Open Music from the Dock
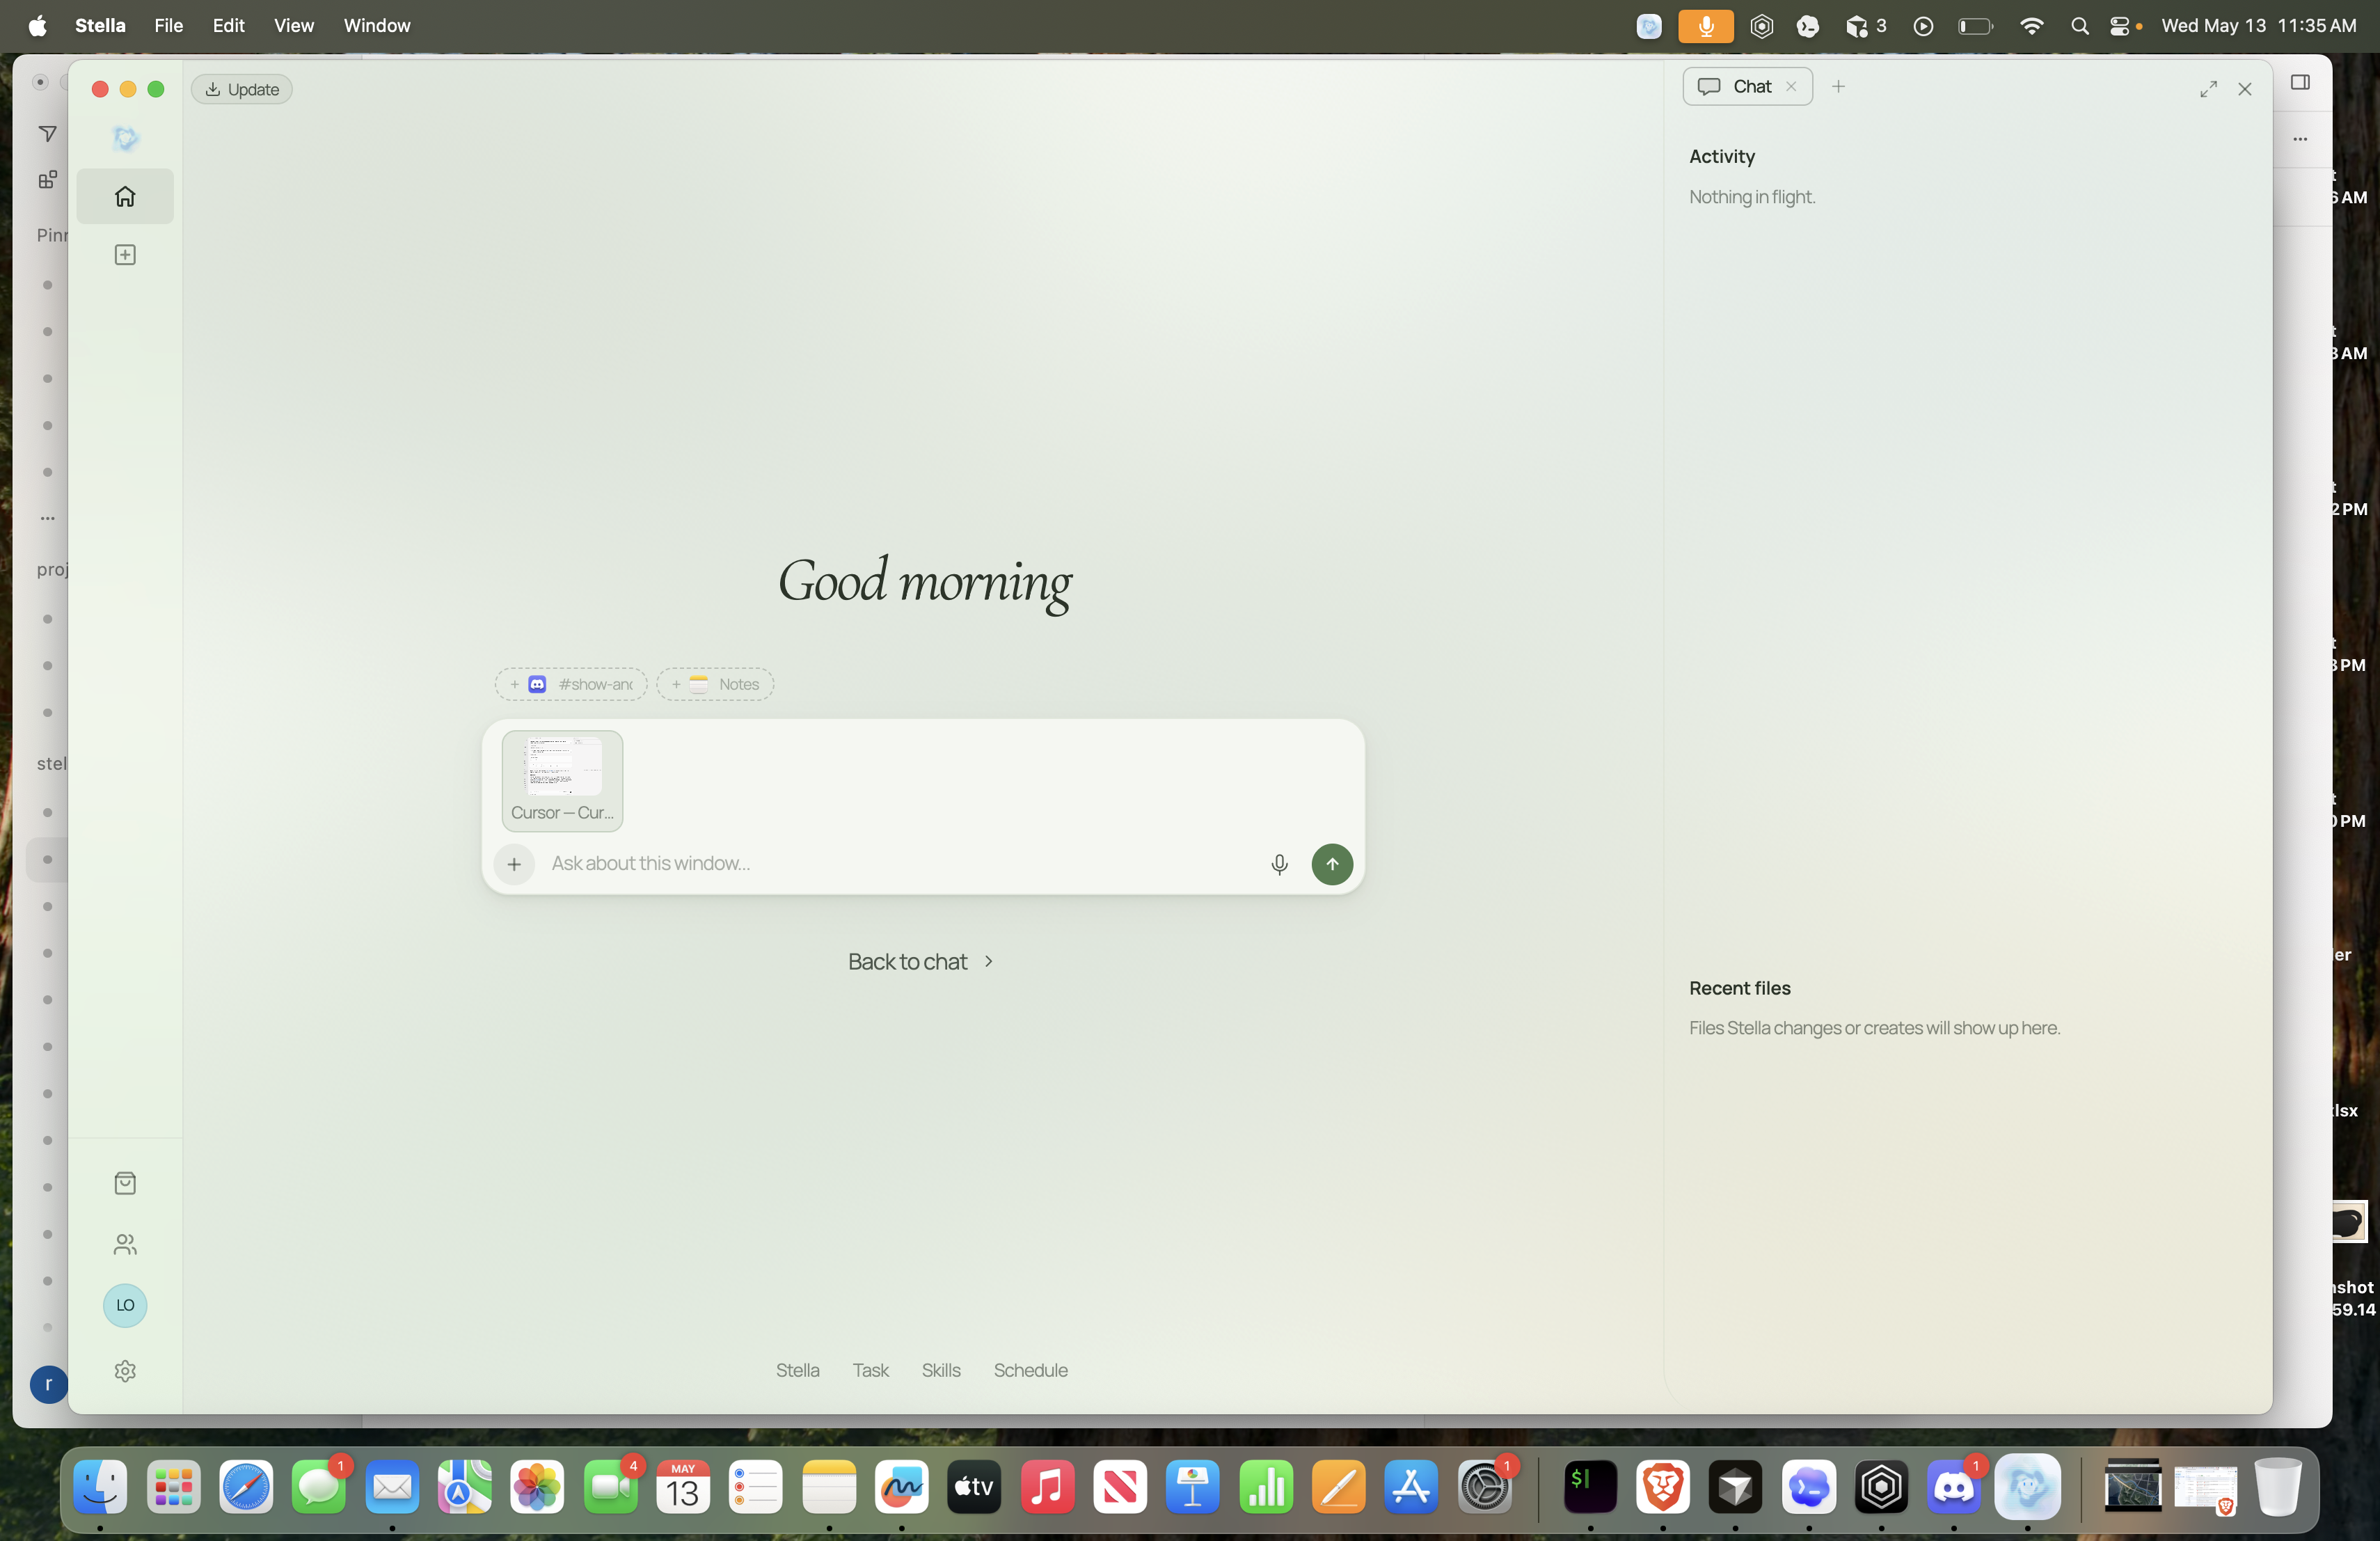Screen dimensions: 2380x1541 pyautogui.click(x=1047, y=1487)
